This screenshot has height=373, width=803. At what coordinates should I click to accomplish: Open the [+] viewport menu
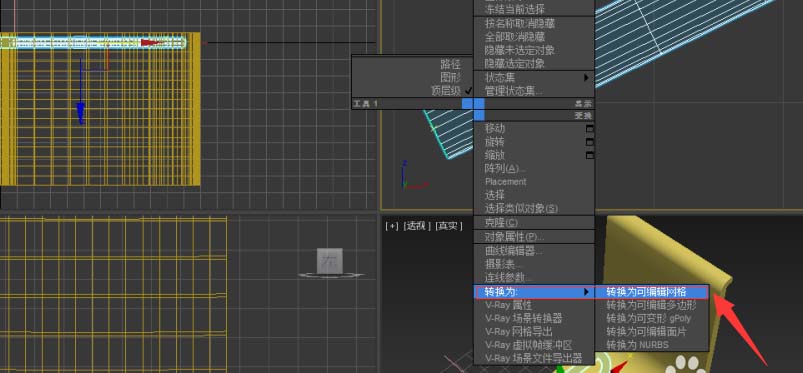click(x=392, y=226)
